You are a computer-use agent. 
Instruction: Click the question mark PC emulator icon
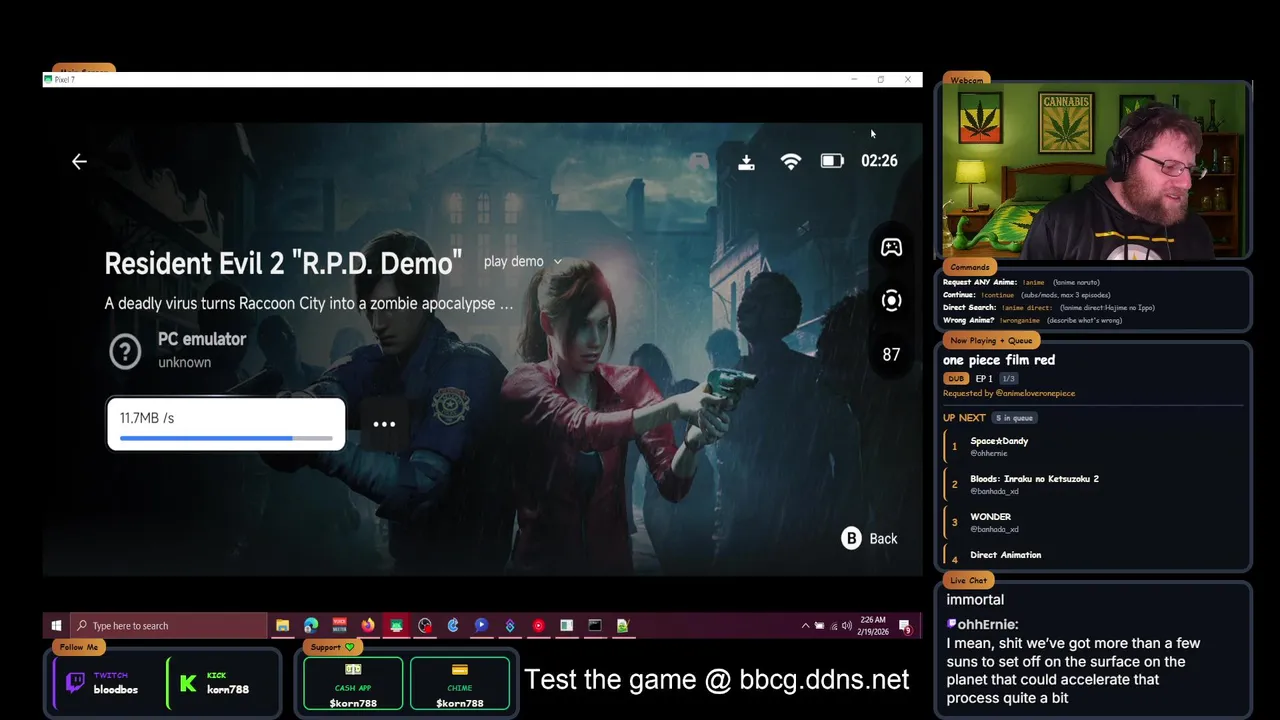125,351
